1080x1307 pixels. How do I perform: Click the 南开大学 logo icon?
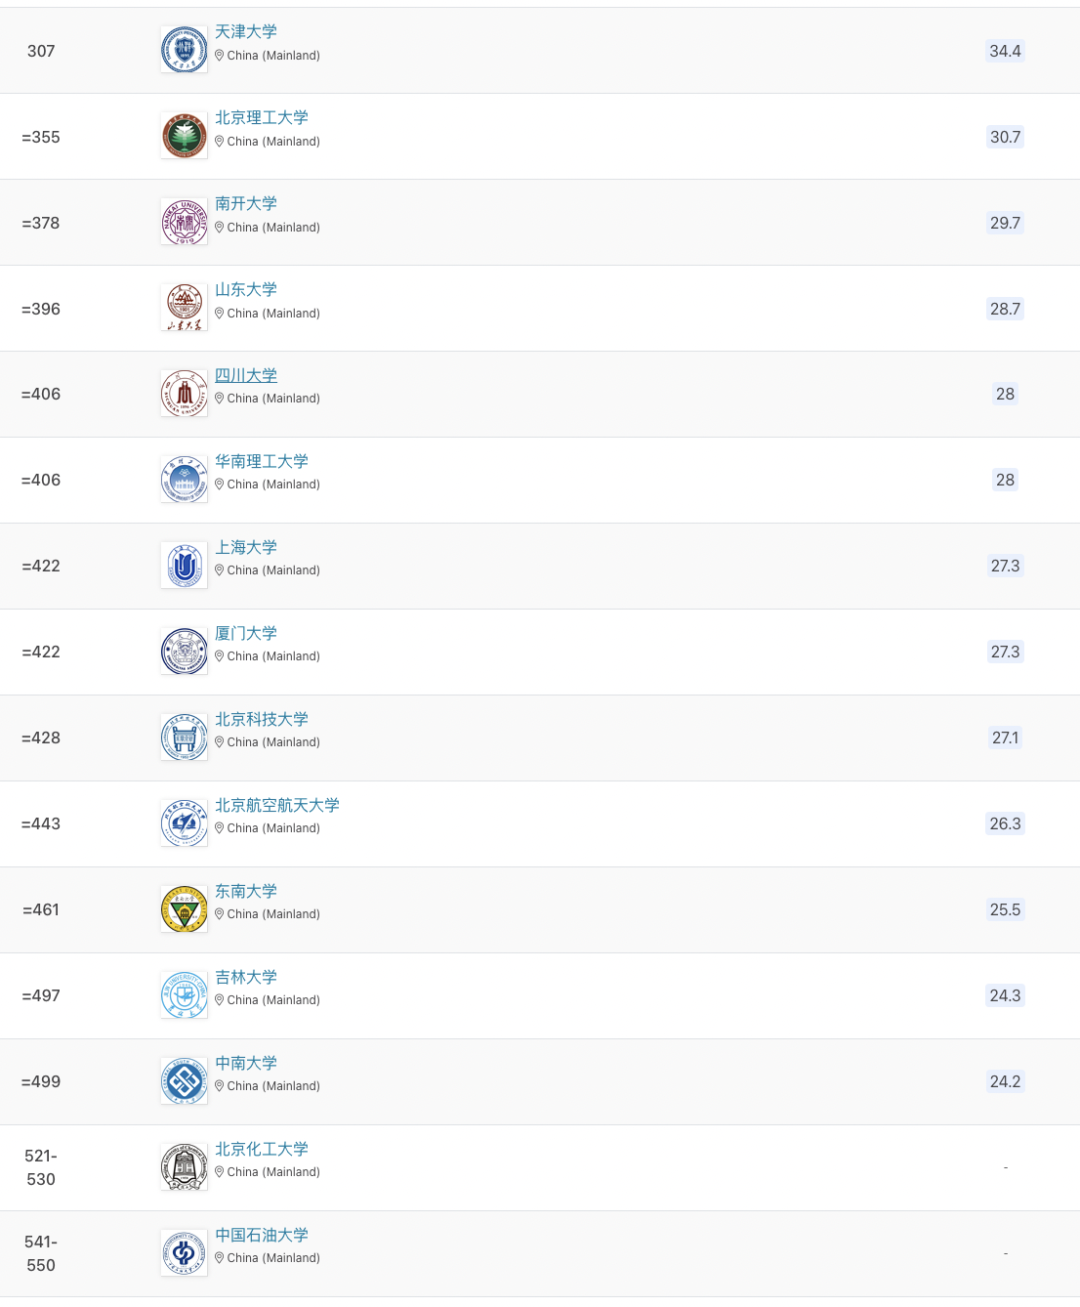[x=184, y=222]
